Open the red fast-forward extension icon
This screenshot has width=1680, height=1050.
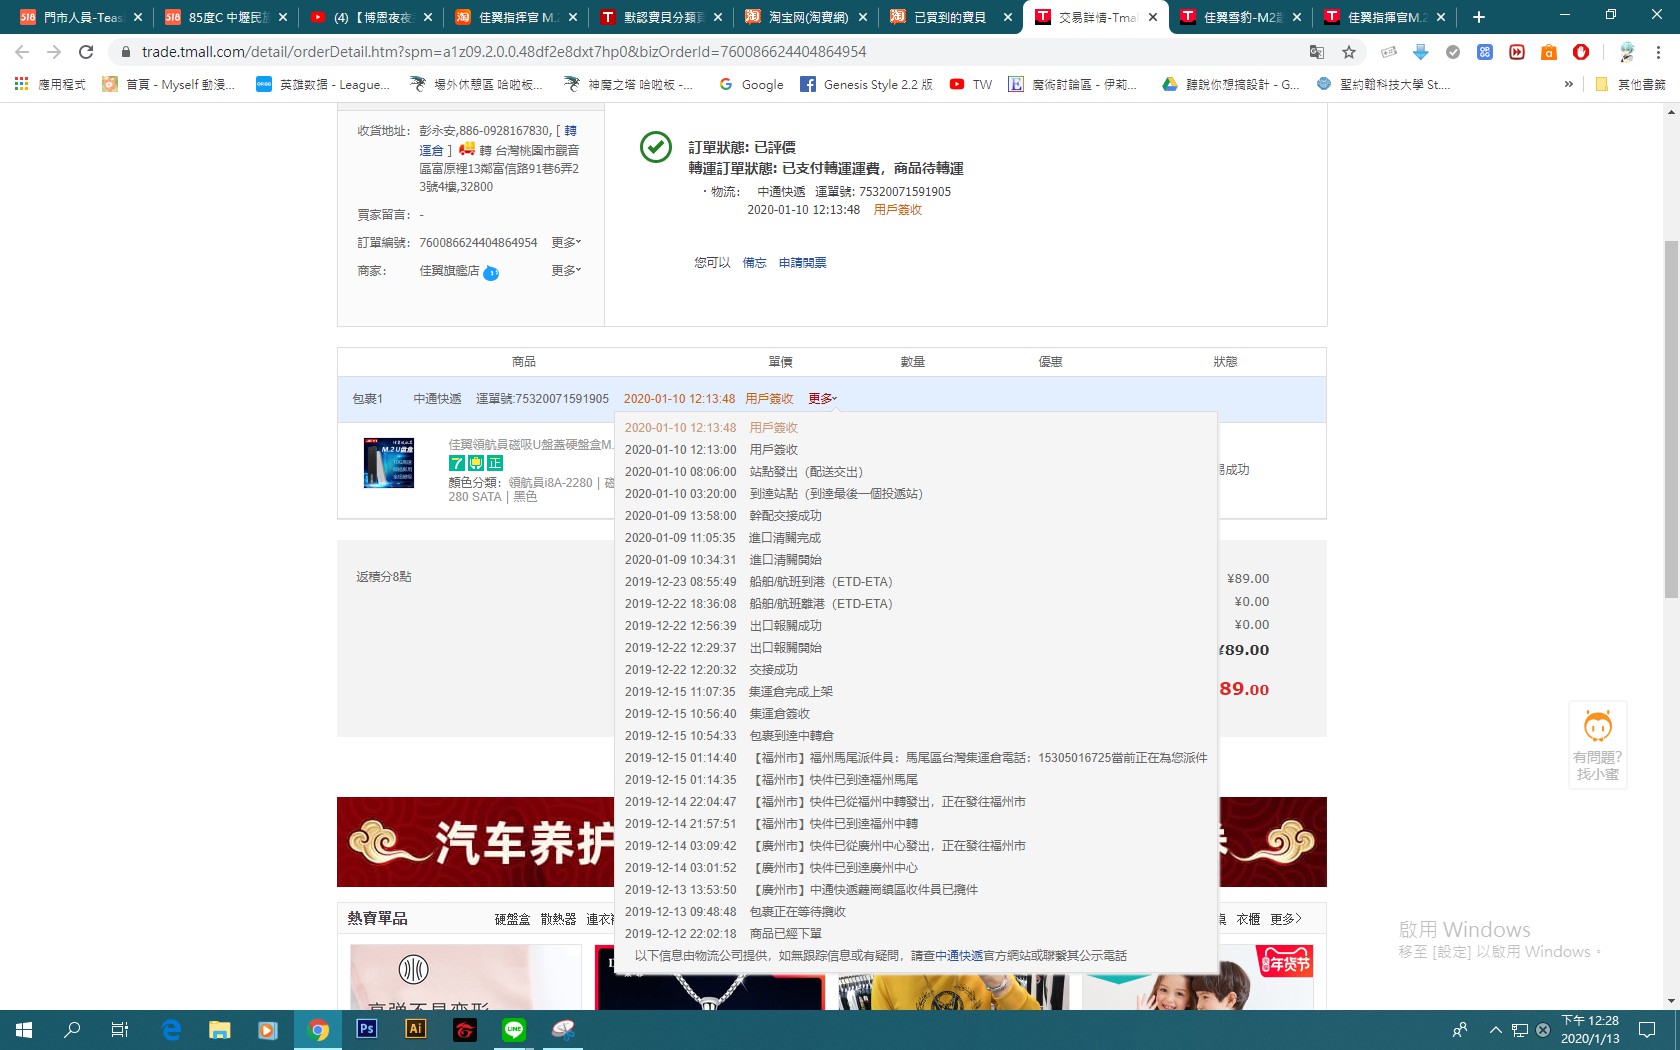click(x=1517, y=52)
